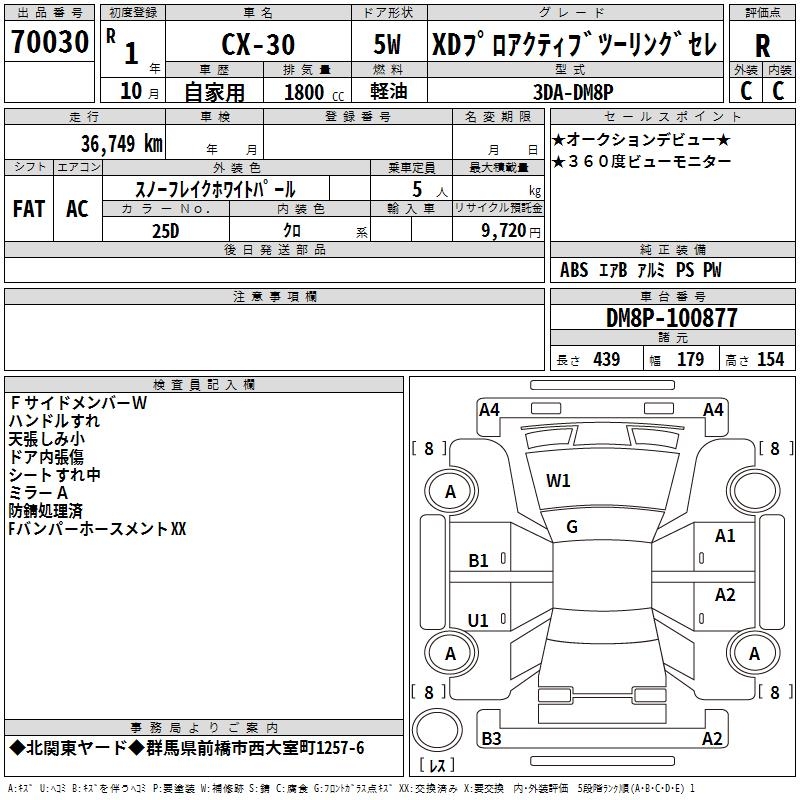
Task: Click the inspector note ミラーA
Action: click(38, 493)
